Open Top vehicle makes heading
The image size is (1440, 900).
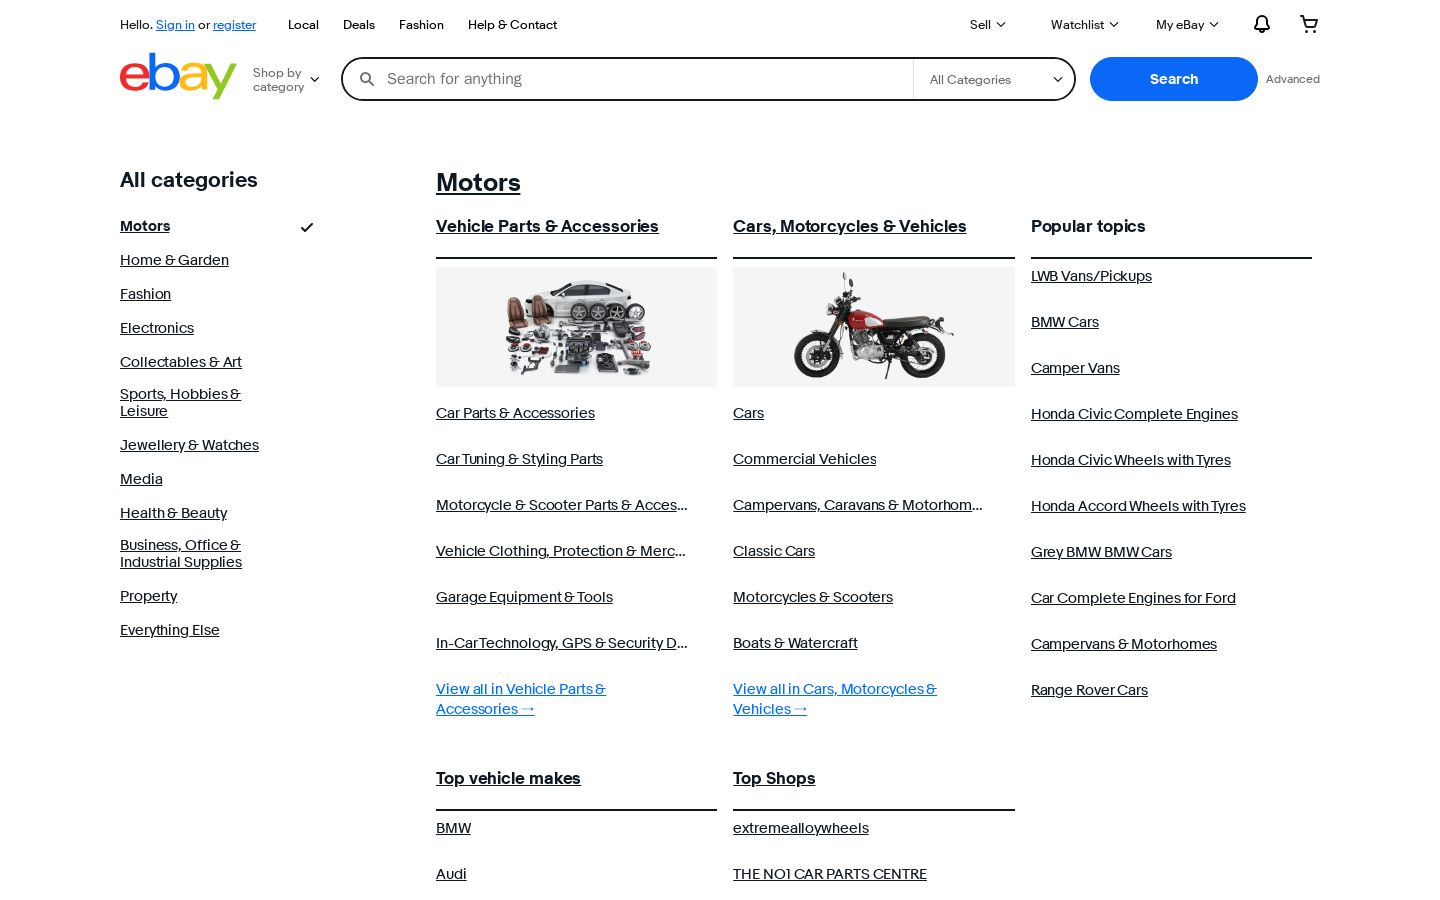[x=508, y=778]
